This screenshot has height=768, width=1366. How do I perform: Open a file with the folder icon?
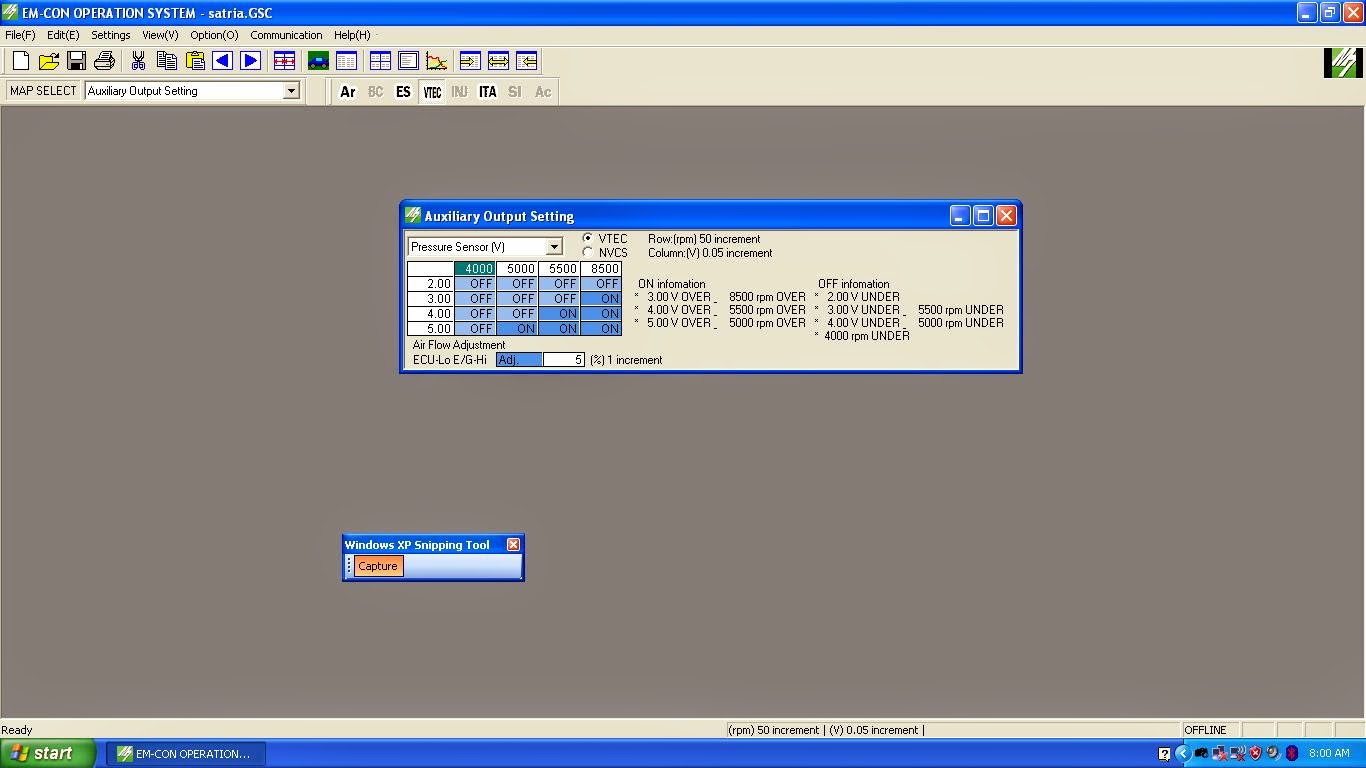(48, 61)
